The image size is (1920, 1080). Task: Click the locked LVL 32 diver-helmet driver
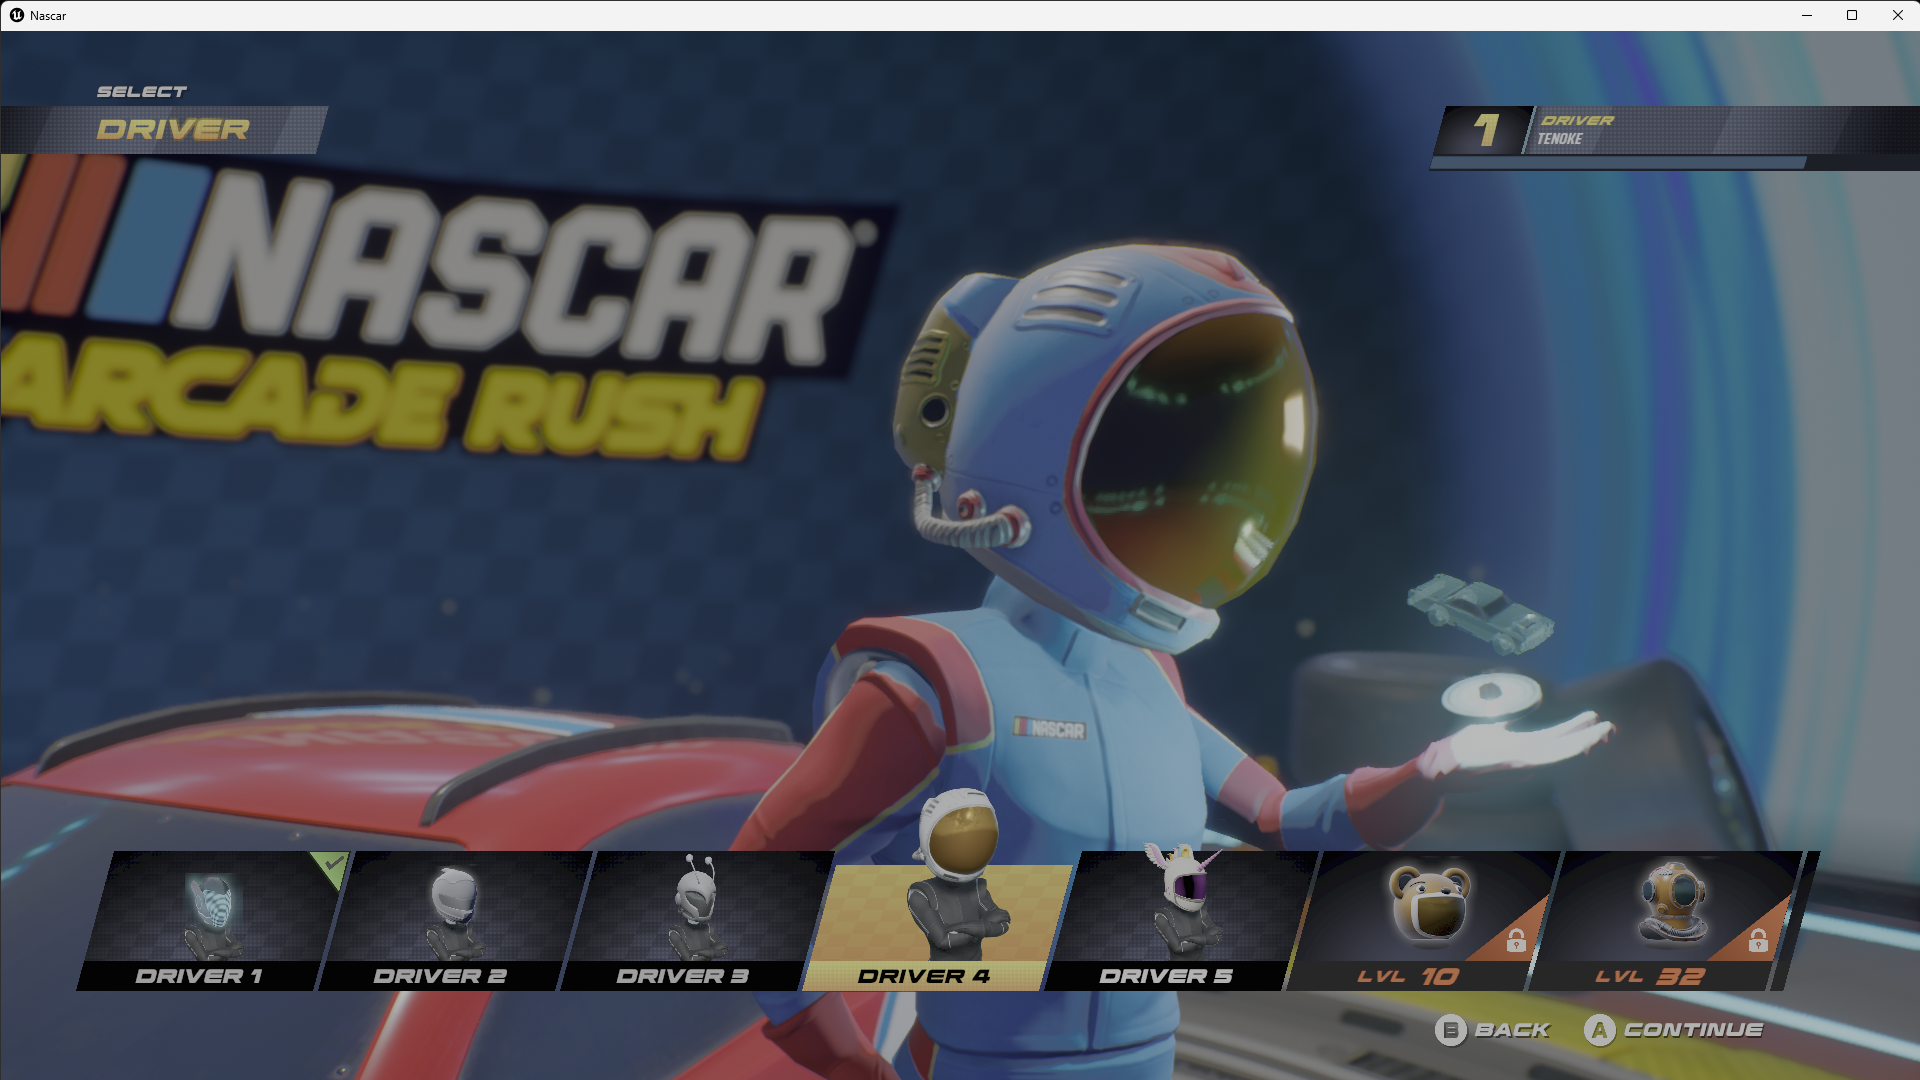point(1665,921)
